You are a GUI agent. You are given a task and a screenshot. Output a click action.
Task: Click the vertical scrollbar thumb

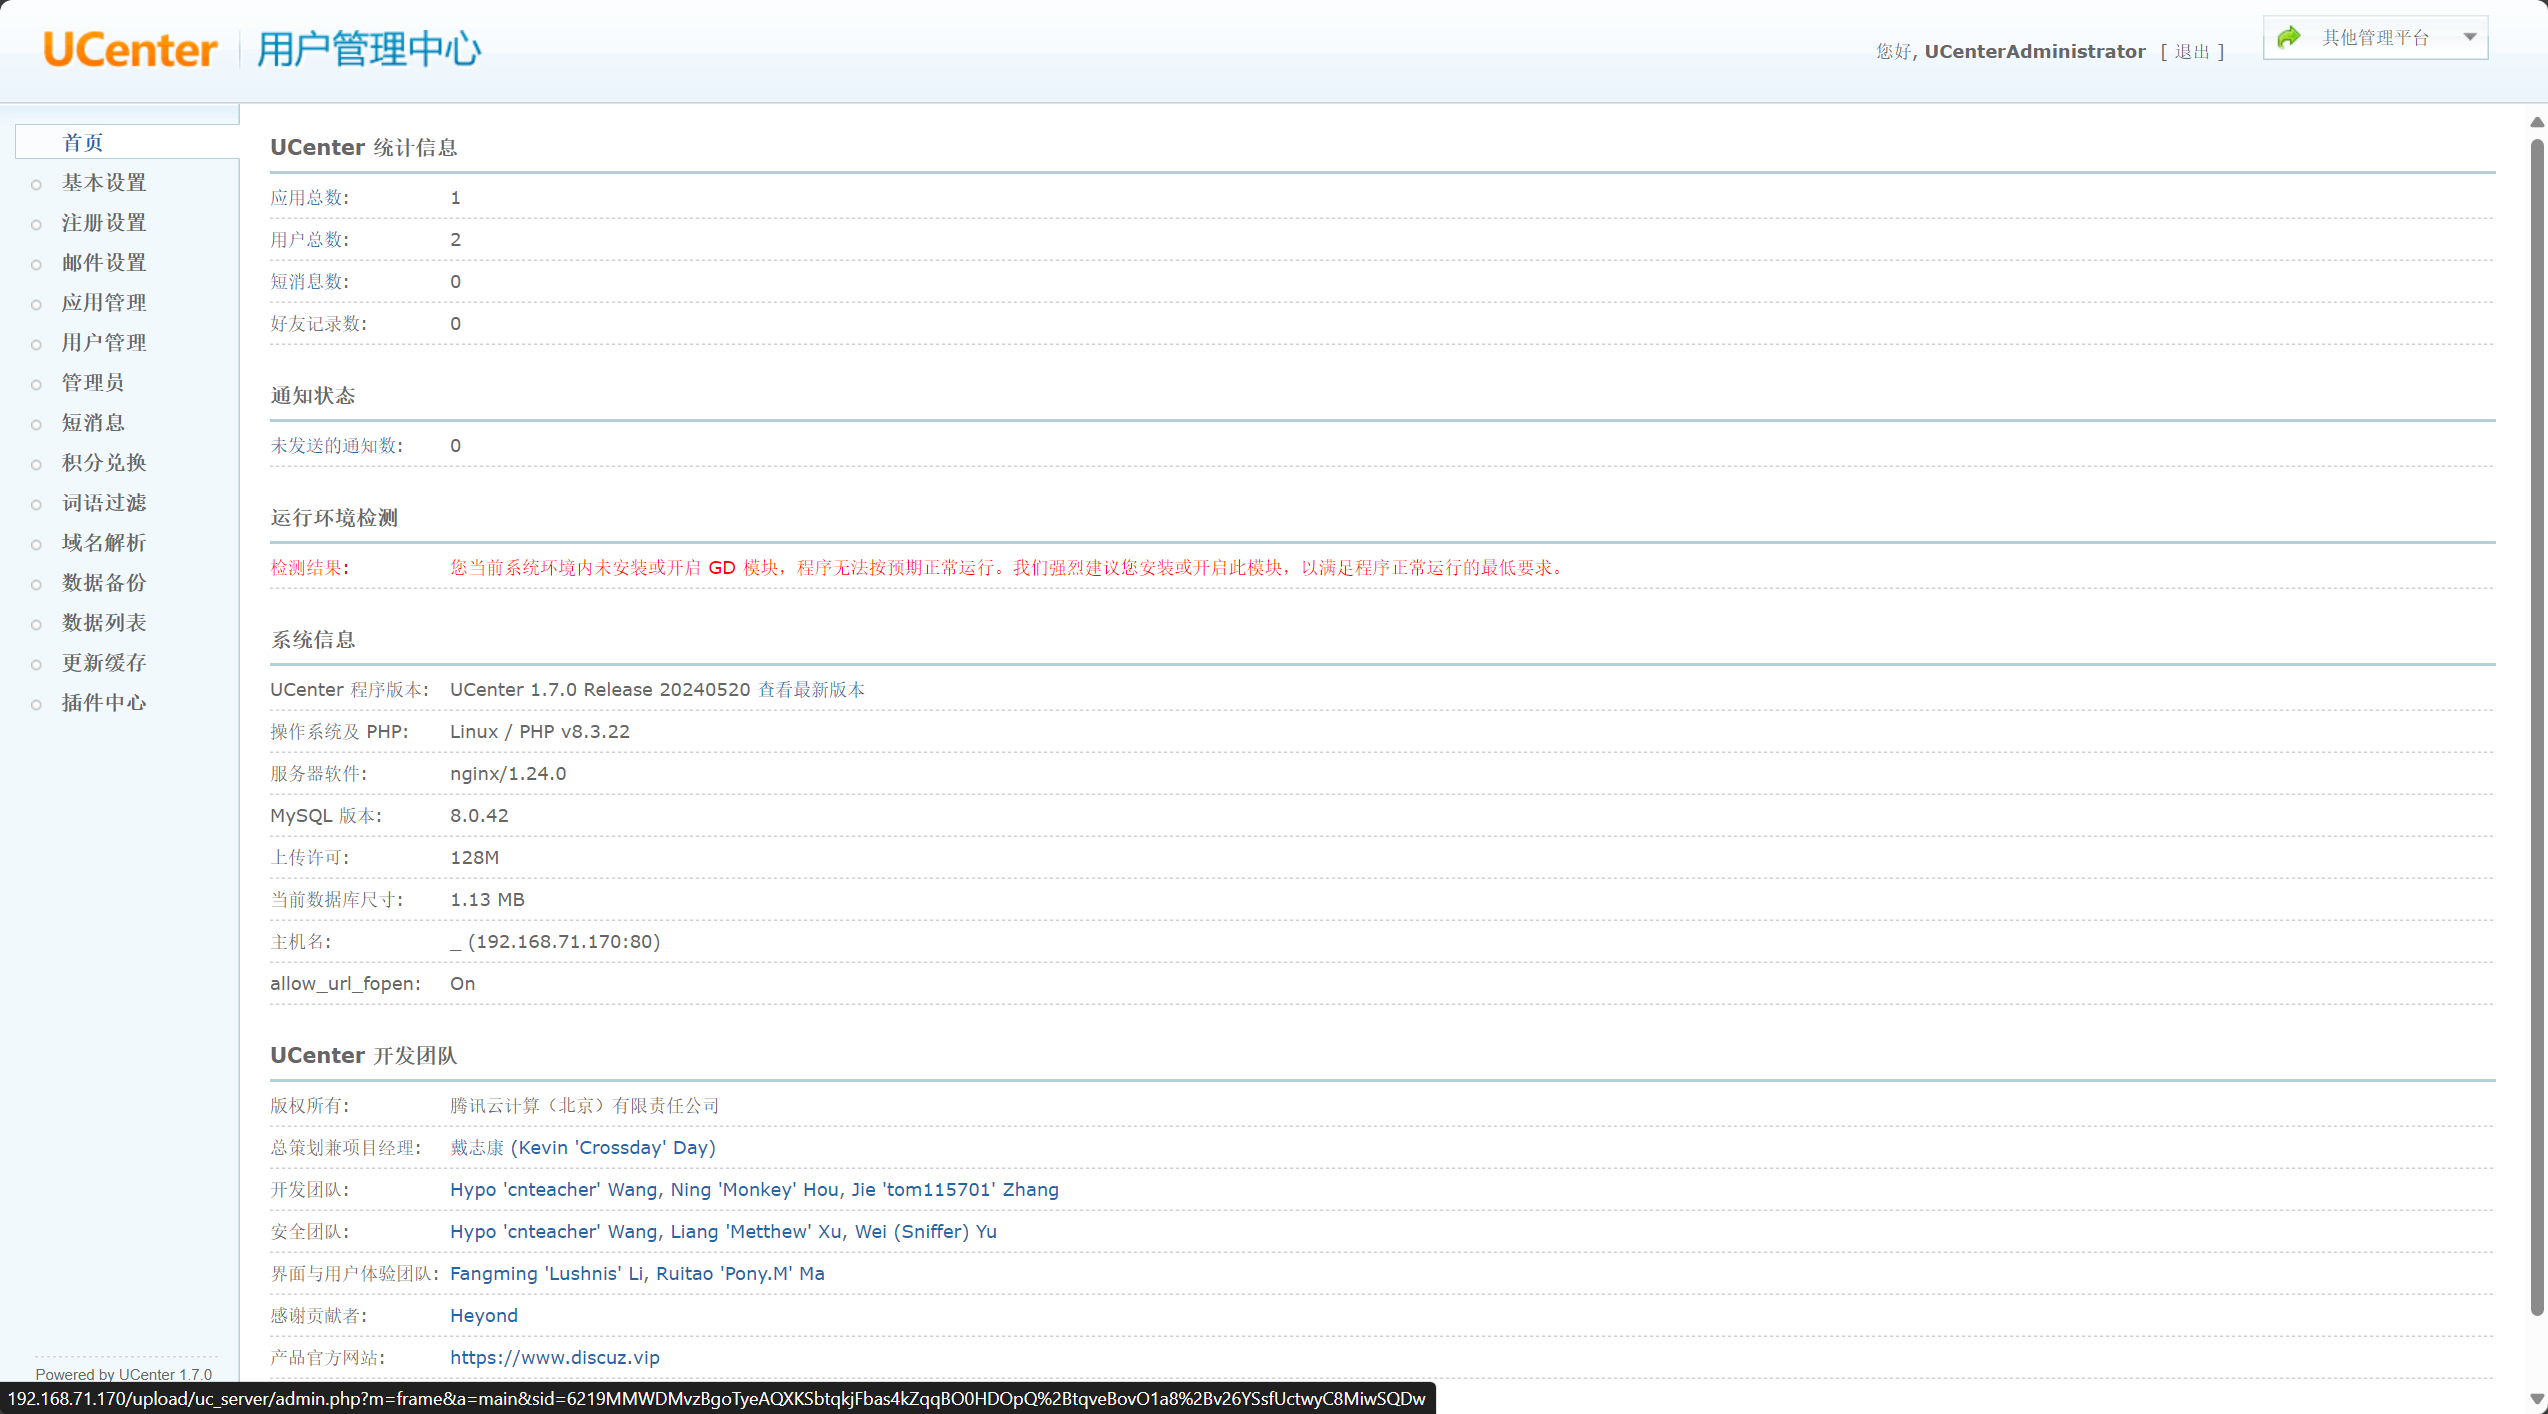[2537, 727]
